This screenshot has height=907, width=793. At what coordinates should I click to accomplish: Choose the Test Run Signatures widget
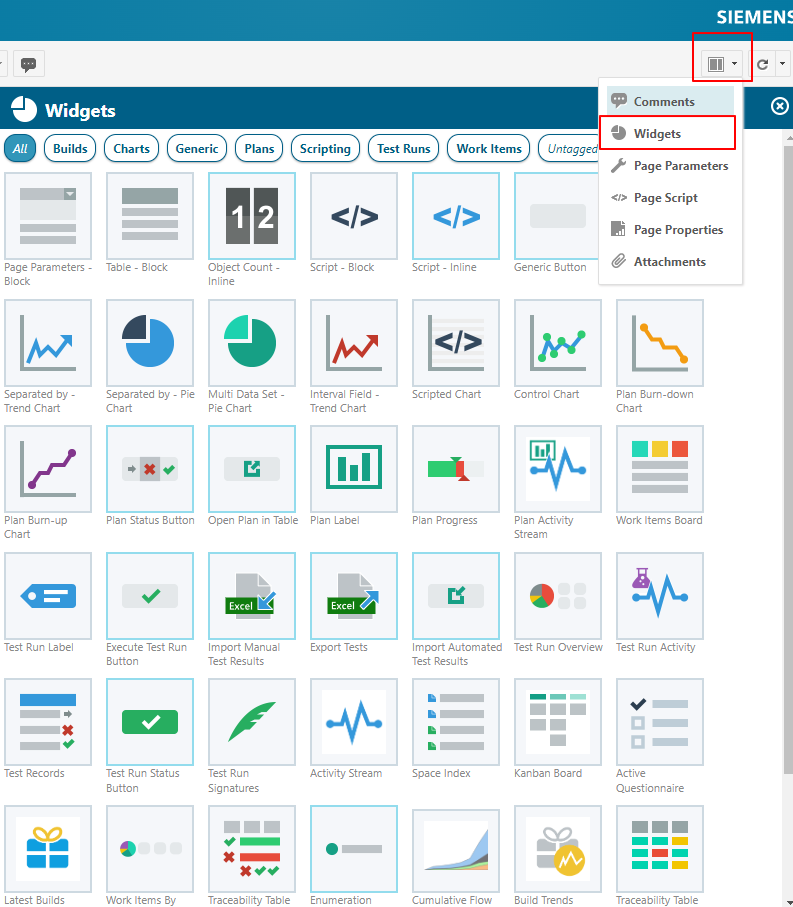252,722
